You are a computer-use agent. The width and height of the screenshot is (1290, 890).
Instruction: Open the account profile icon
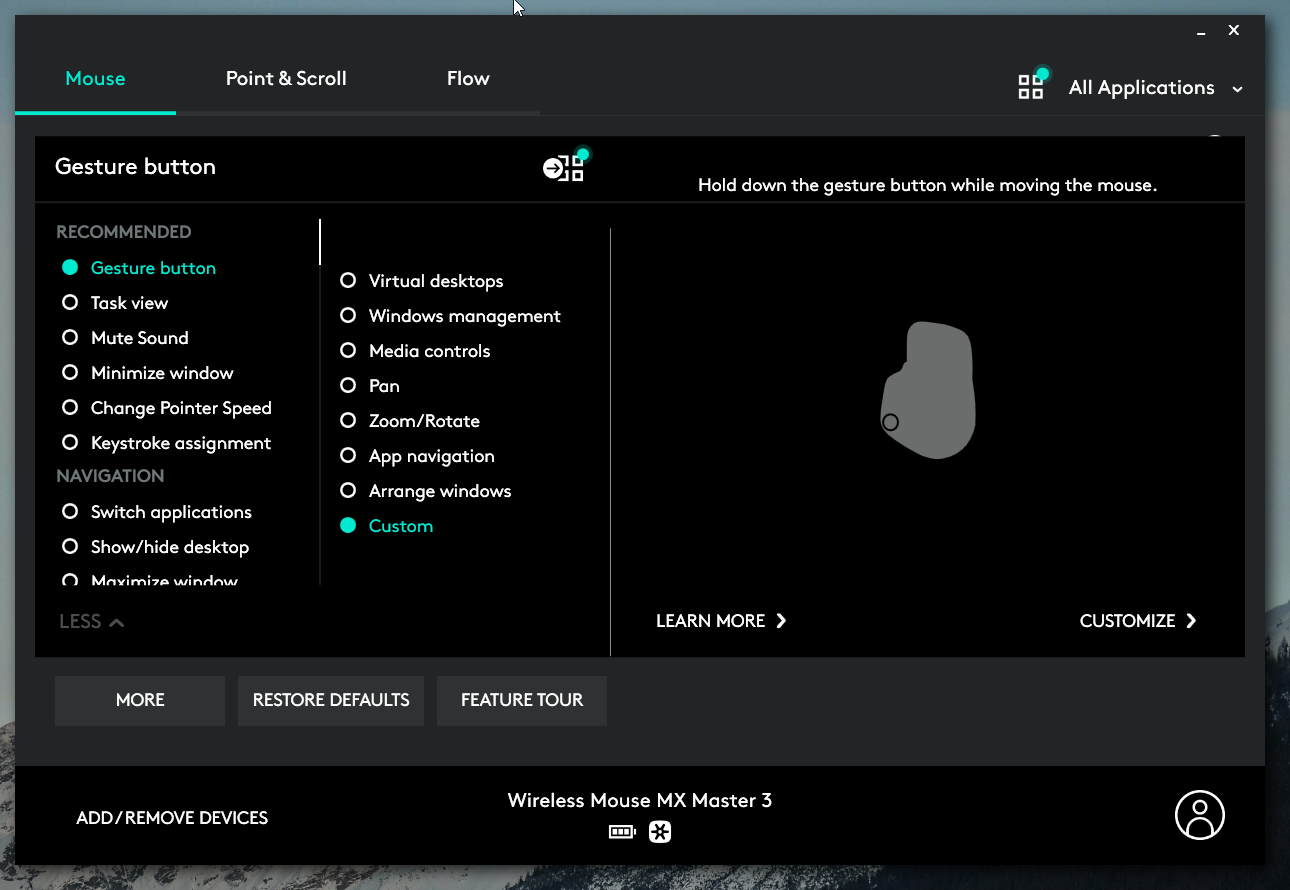1199,815
